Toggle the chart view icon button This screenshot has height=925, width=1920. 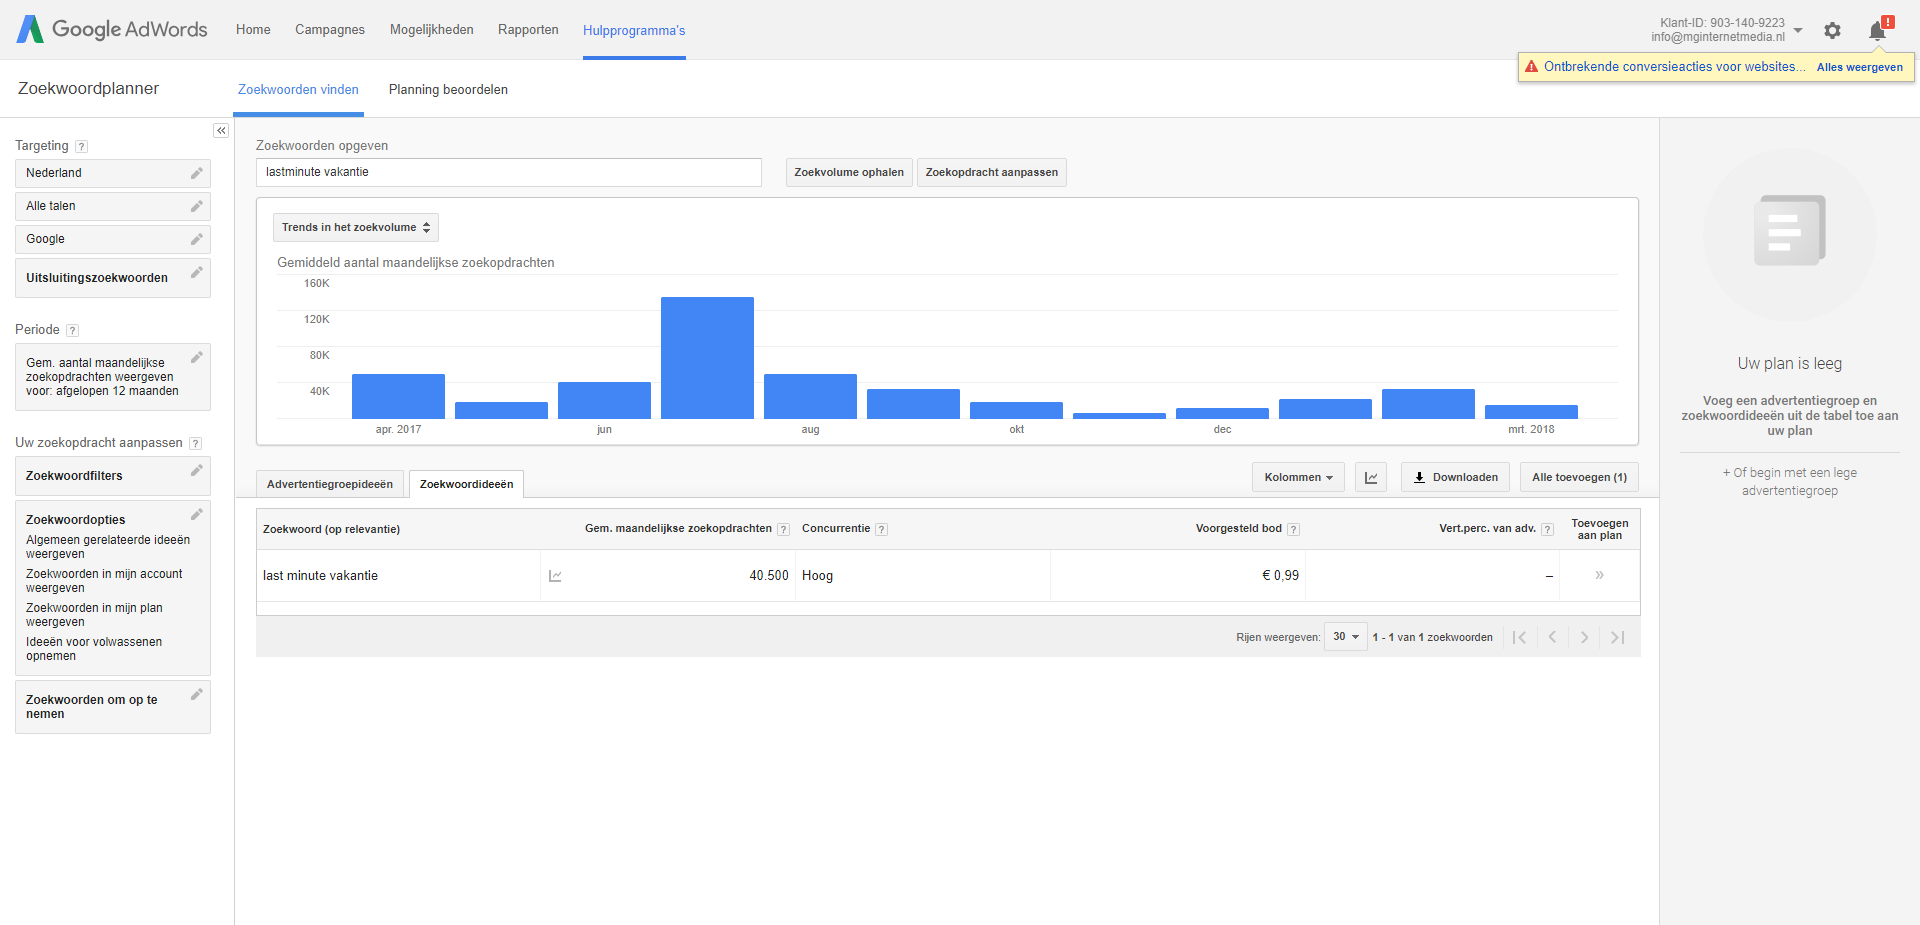tap(1371, 478)
